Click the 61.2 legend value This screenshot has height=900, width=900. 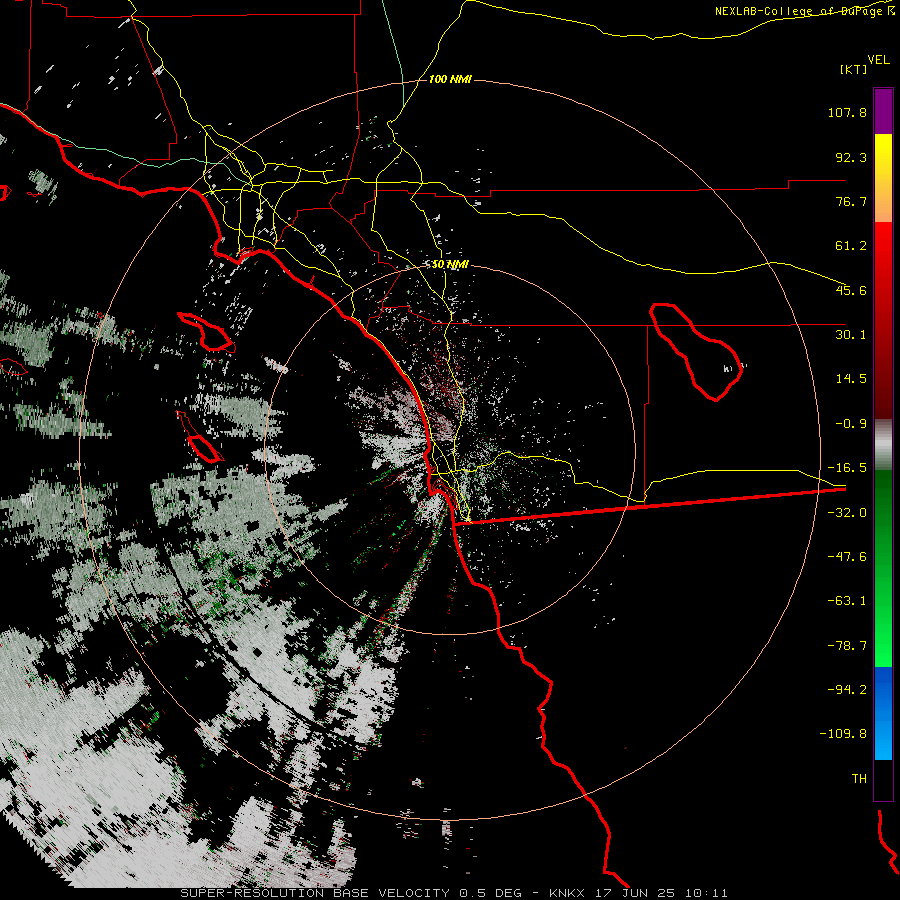click(x=851, y=246)
